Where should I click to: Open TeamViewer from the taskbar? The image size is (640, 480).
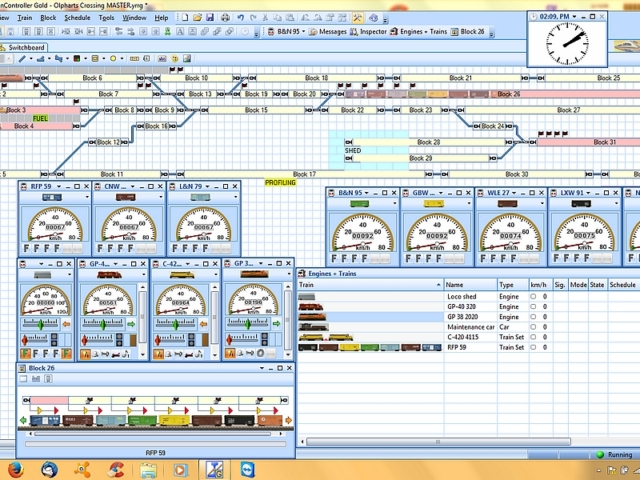[247, 470]
